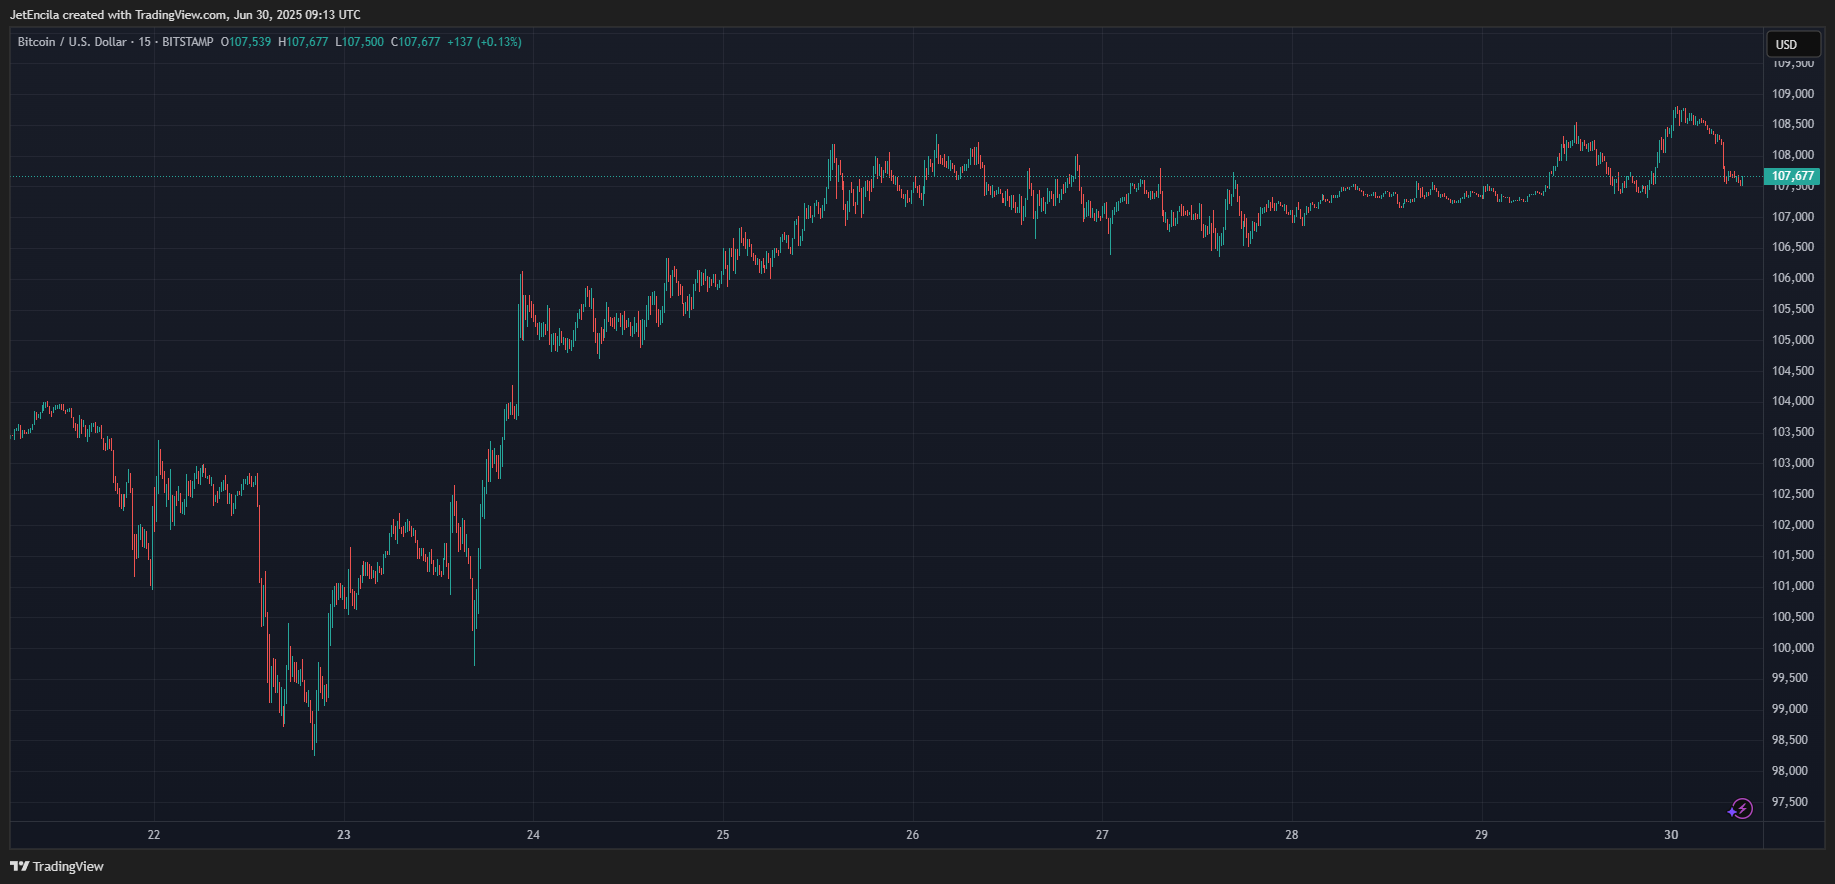
Task: Click the 104,000 price scale label
Action: pyautogui.click(x=1793, y=401)
